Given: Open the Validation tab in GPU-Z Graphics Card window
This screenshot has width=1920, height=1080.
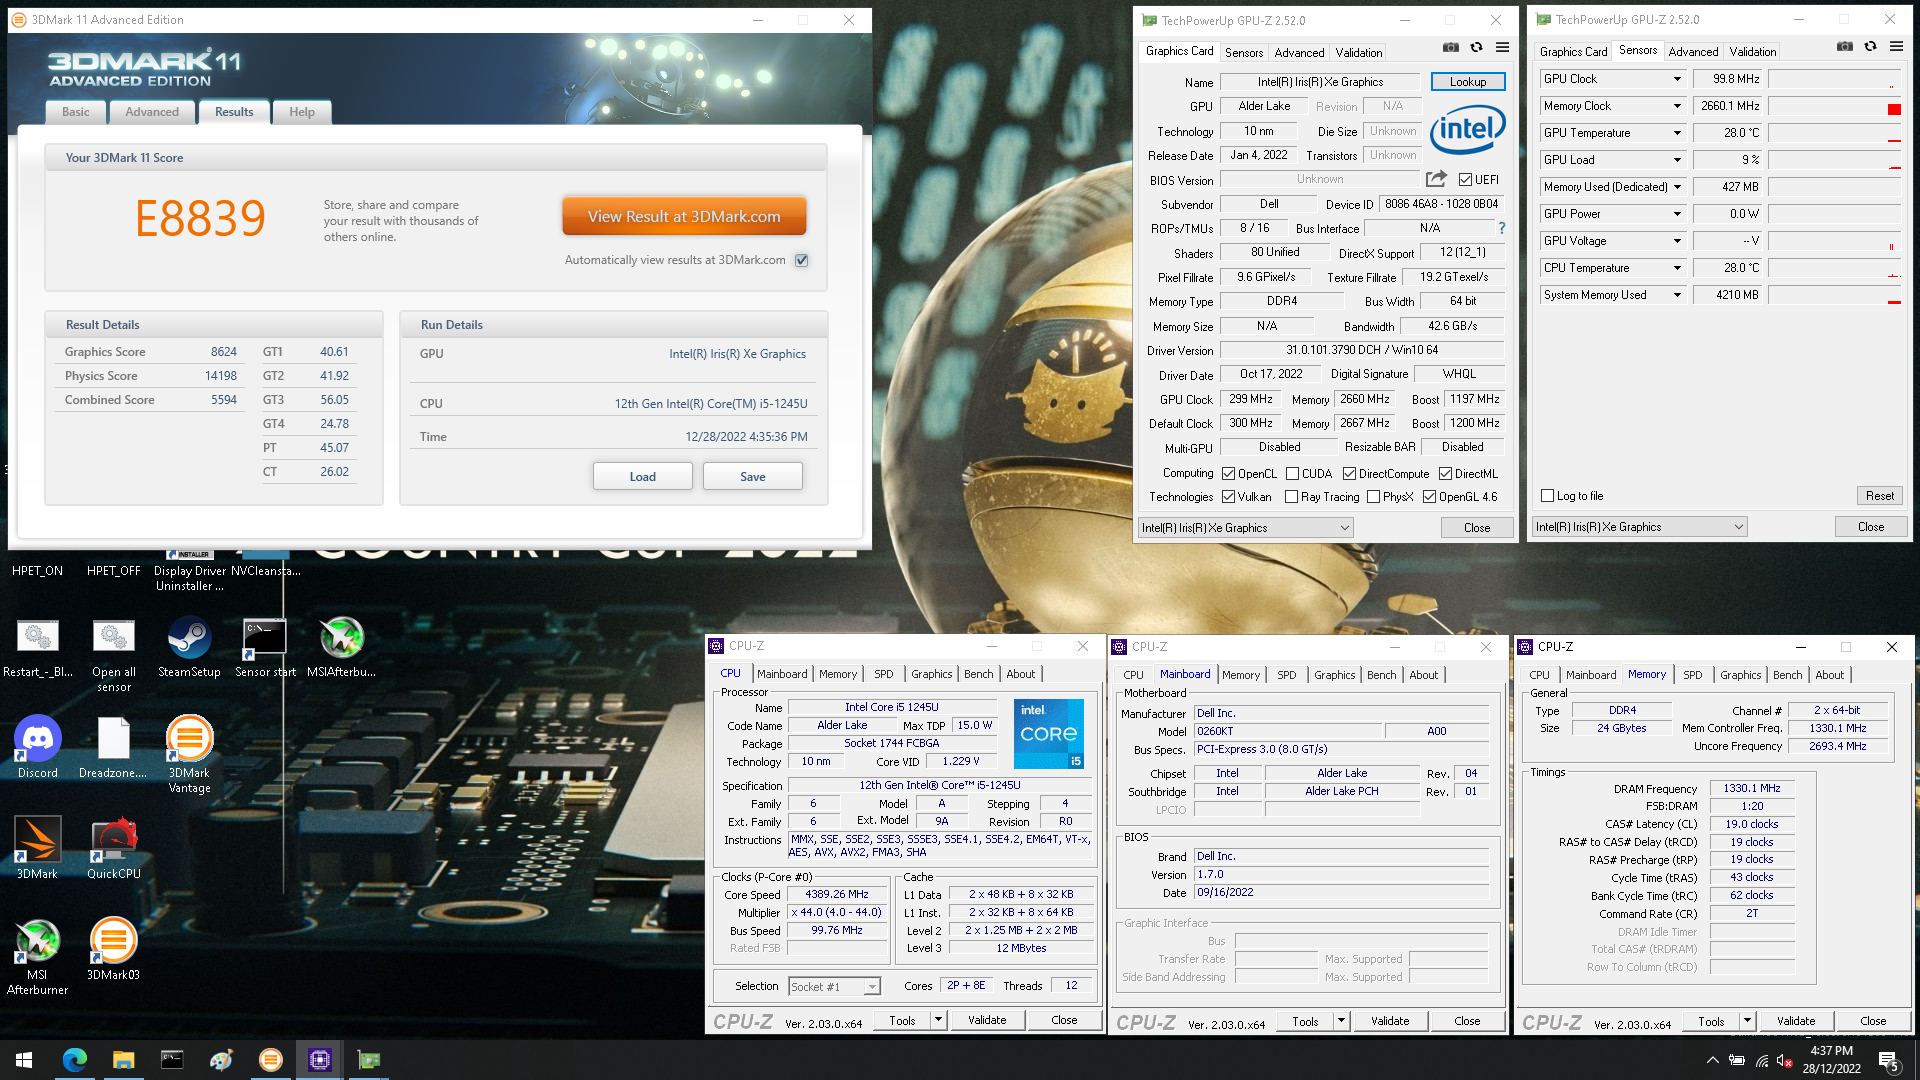Looking at the screenshot, I should pyautogui.click(x=1359, y=53).
